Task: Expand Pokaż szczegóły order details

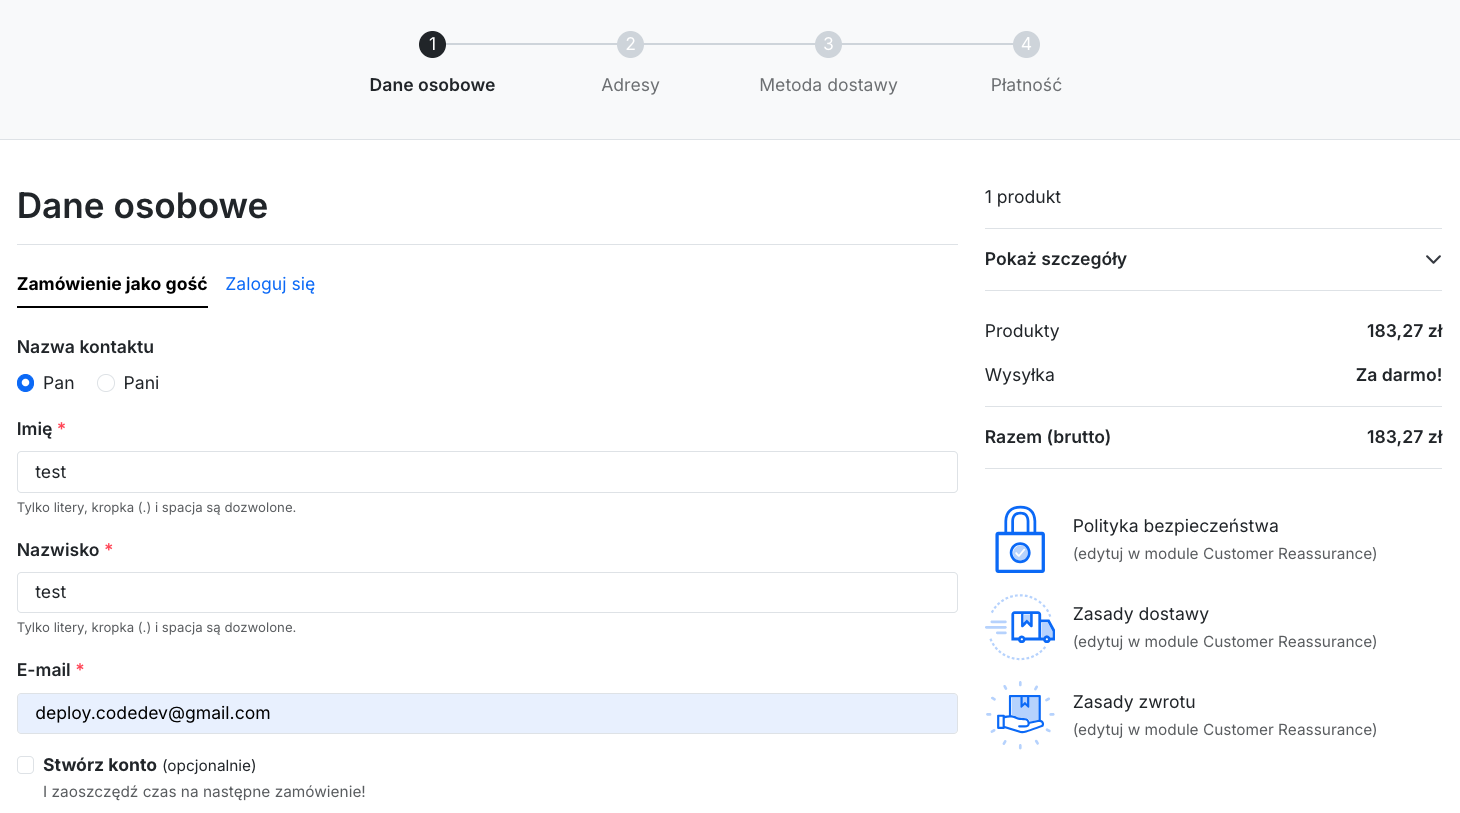Action: click(x=1213, y=259)
